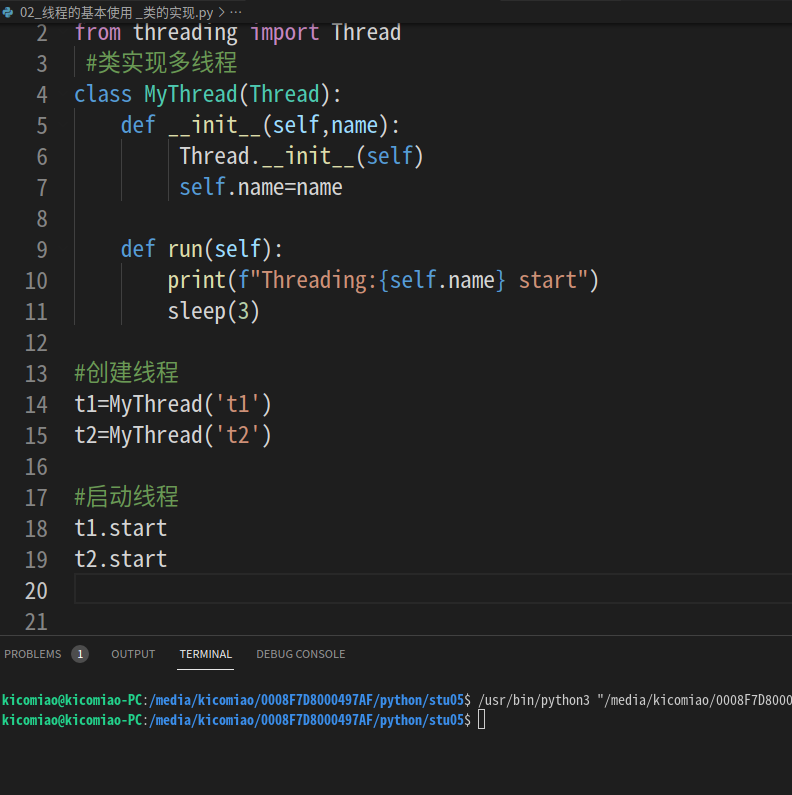Image resolution: width=792 pixels, height=795 pixels.
Task: Click the comment '#类实现多线程'
Action: point(161,63)
